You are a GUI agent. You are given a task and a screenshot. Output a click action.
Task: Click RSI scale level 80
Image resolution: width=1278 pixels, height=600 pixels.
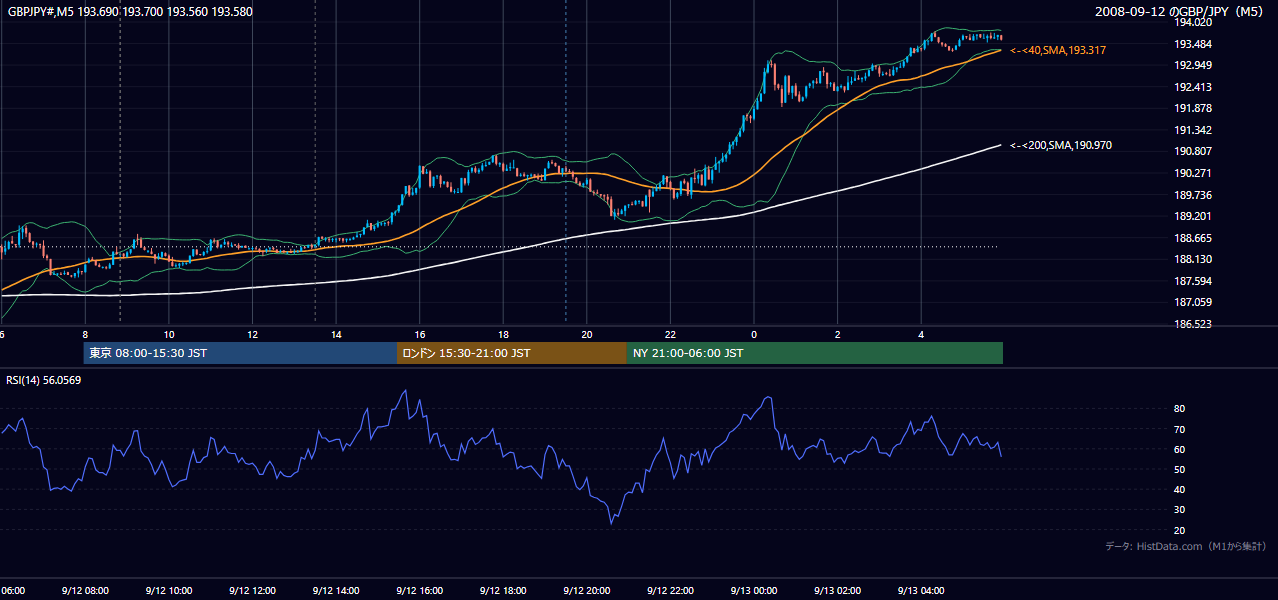(1180, 409)
